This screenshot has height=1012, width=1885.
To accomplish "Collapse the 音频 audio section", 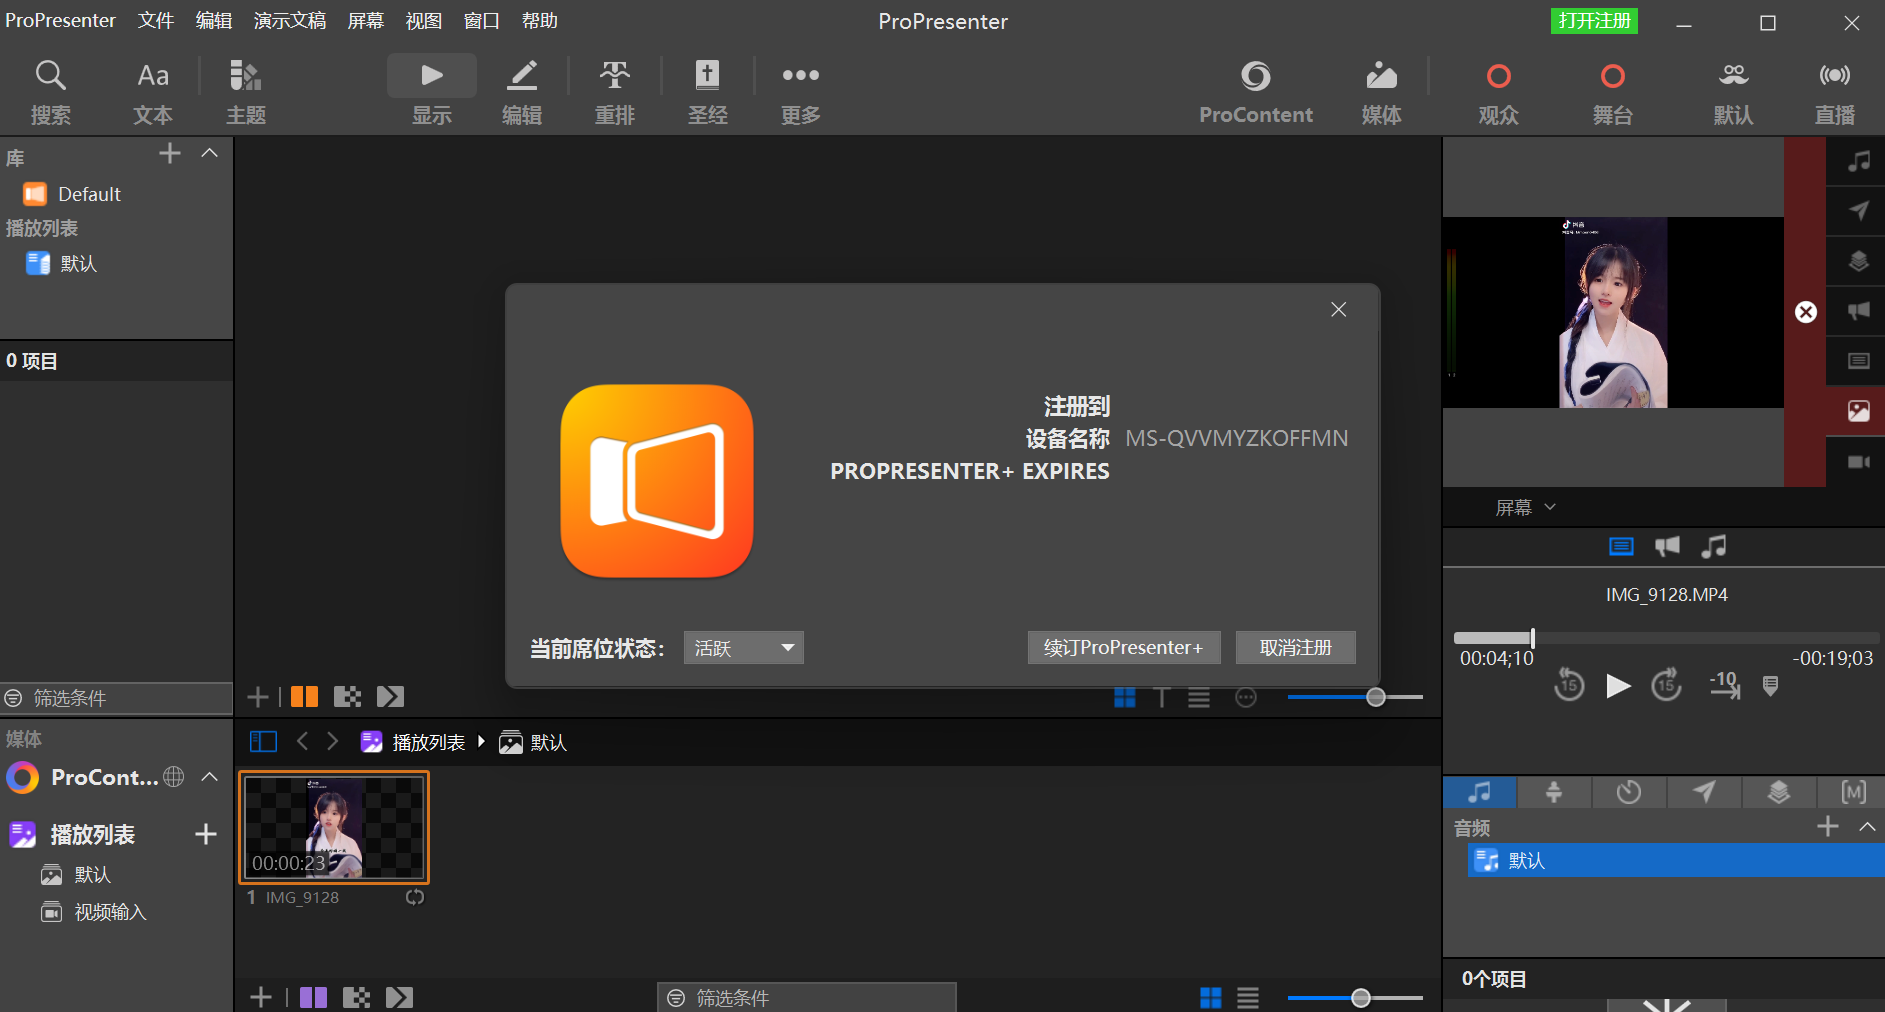I will coord(1867,826).
